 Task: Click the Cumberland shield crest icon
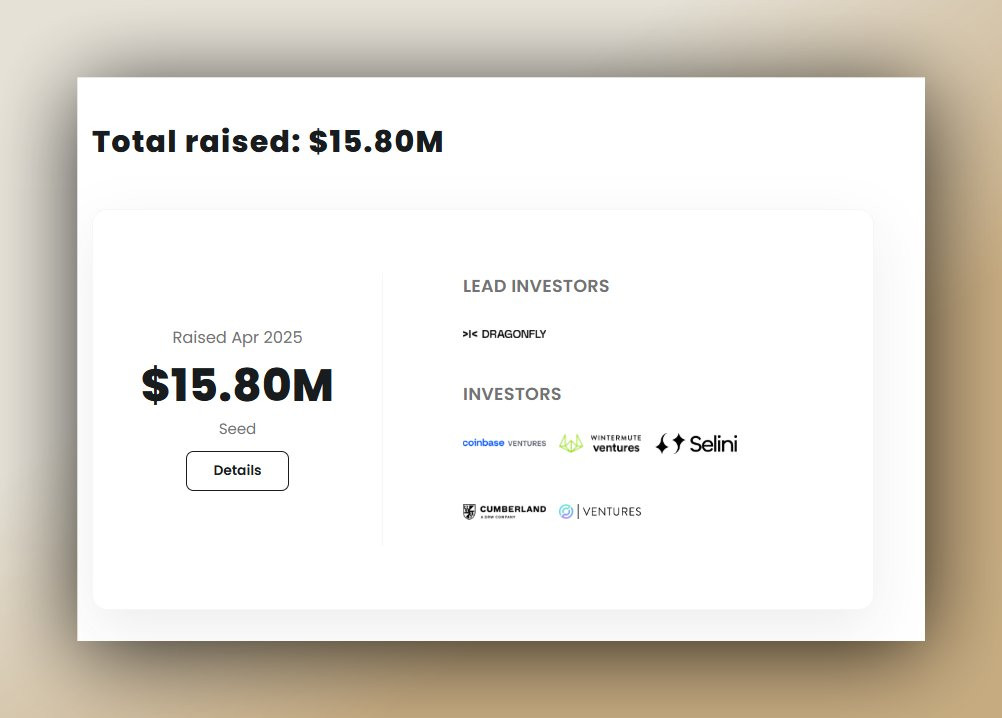point(469,512)
